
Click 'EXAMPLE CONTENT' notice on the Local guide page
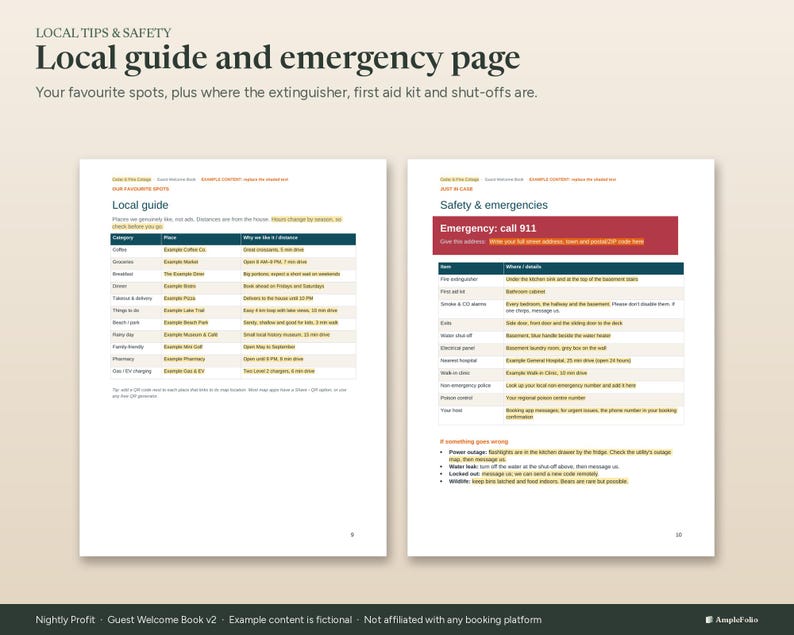pyautogui.click(x=245, y=179)
